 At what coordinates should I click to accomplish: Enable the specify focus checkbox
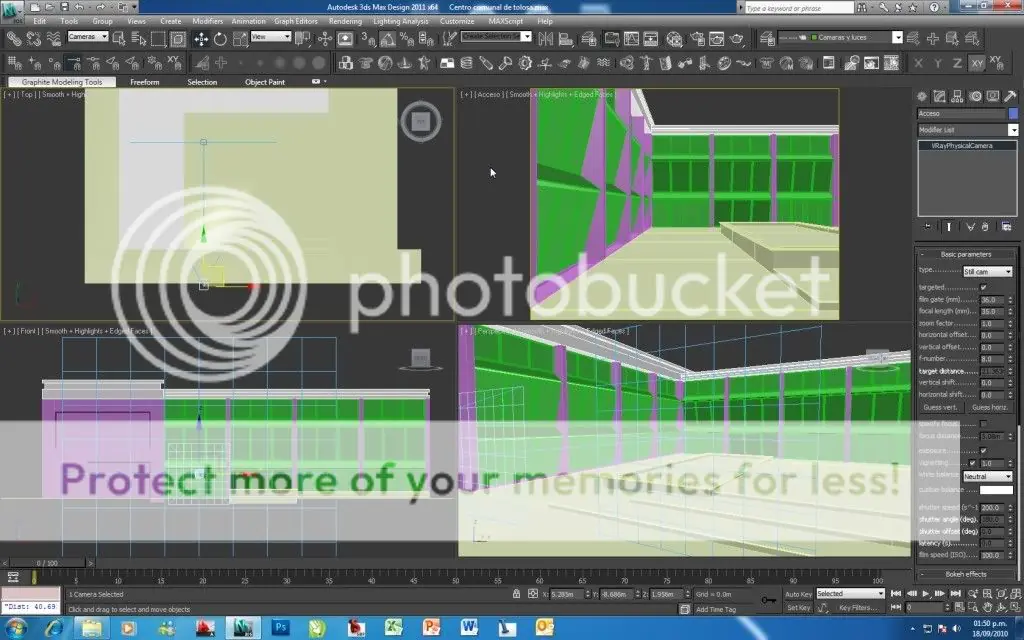[x=984, y=424]
